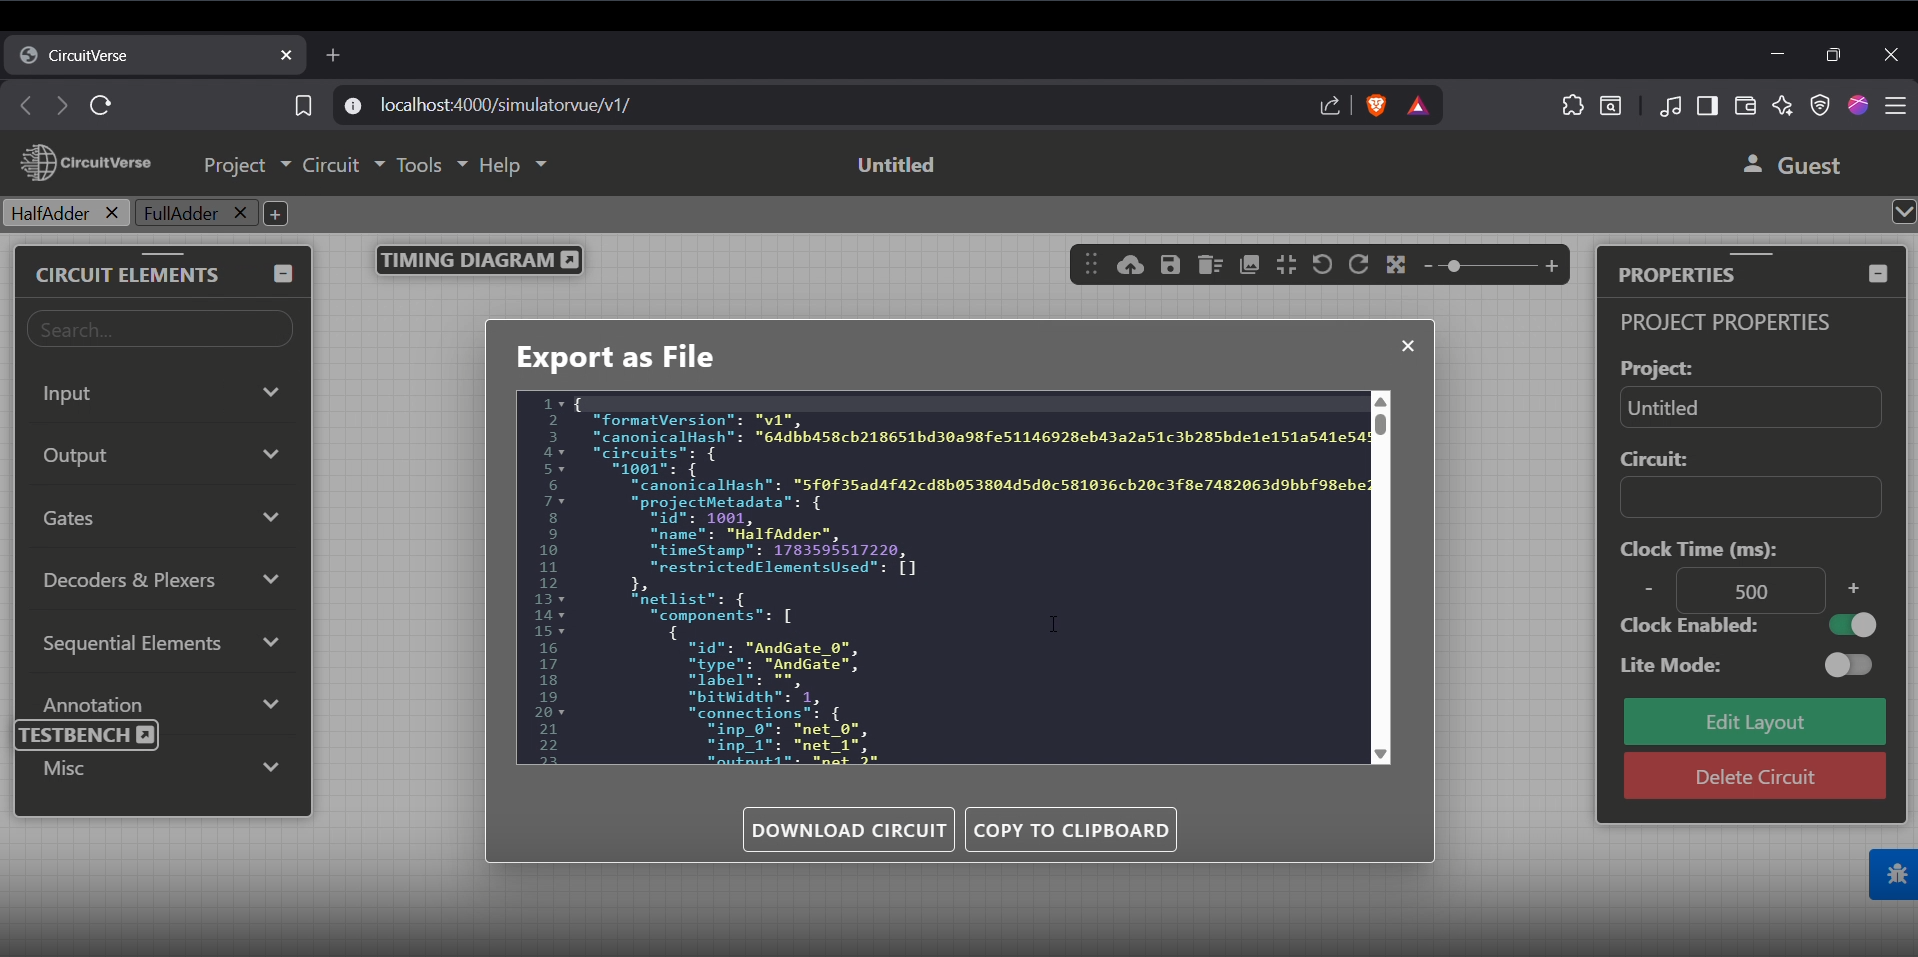Click the Copy to Clipboard button
The image size is (1918, 957).
1071,831
